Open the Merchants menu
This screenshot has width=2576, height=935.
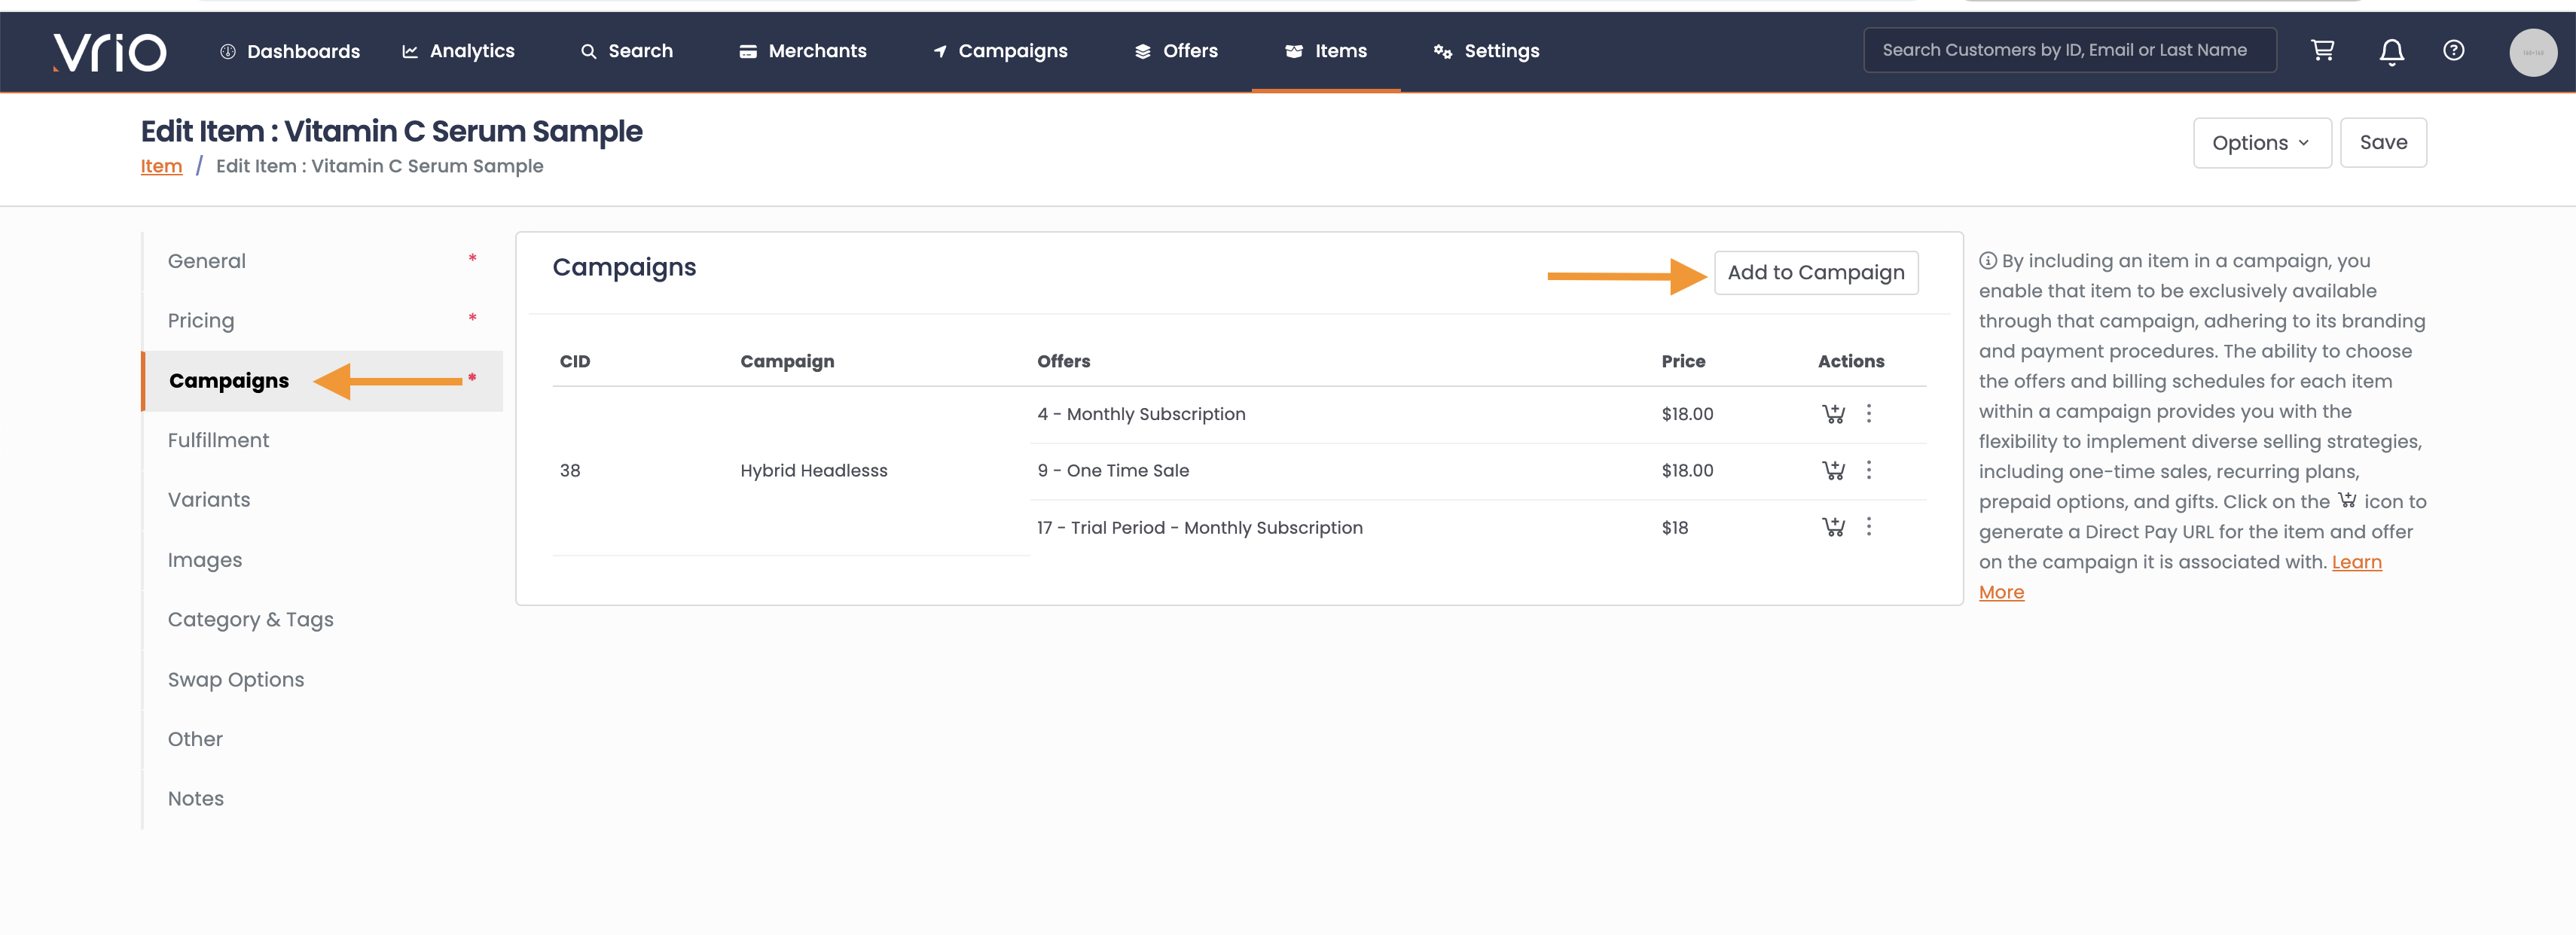(802, 51)
